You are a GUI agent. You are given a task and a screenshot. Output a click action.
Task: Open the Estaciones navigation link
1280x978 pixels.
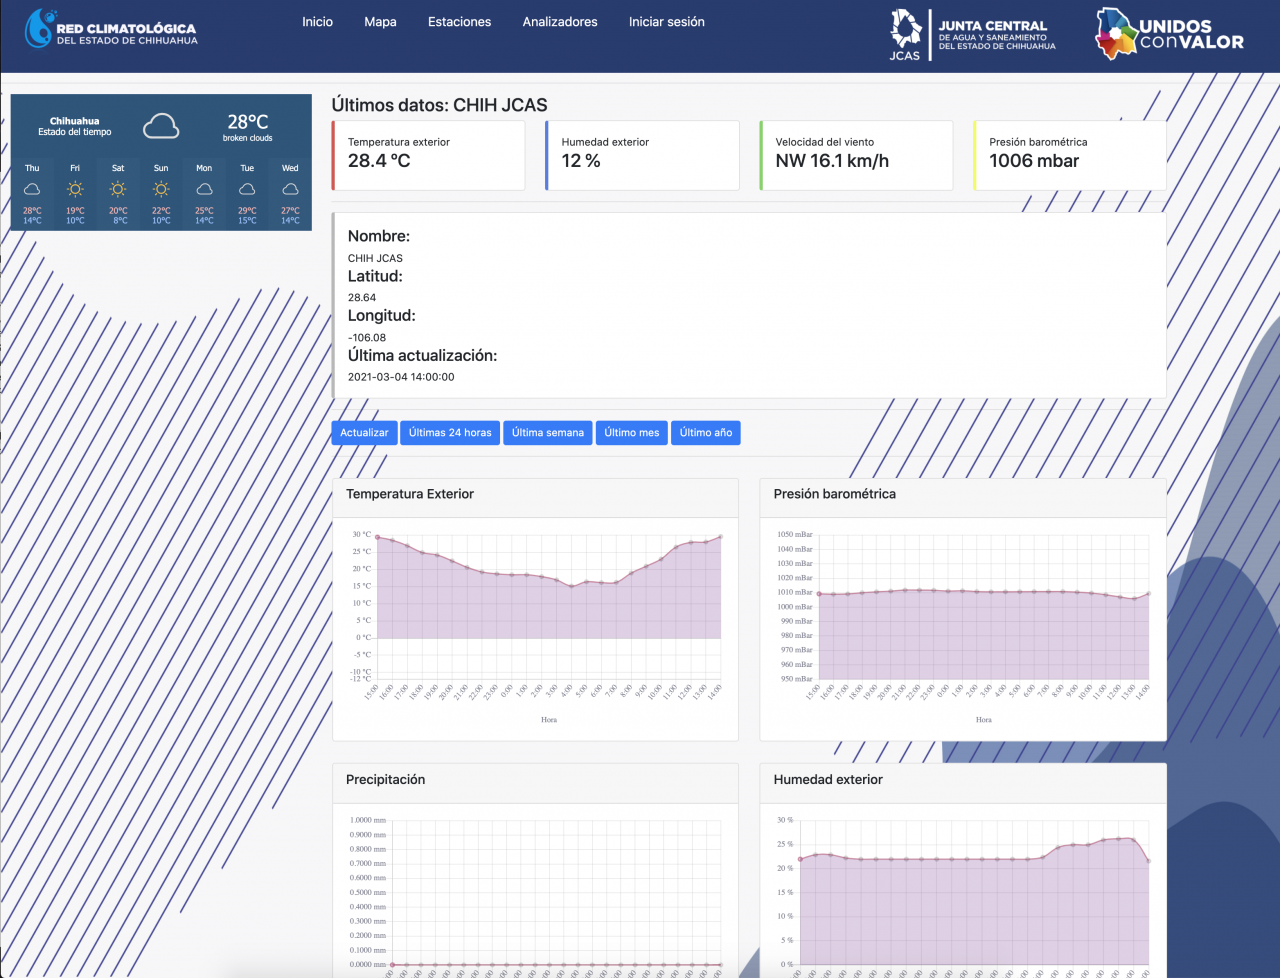point(459,22)
